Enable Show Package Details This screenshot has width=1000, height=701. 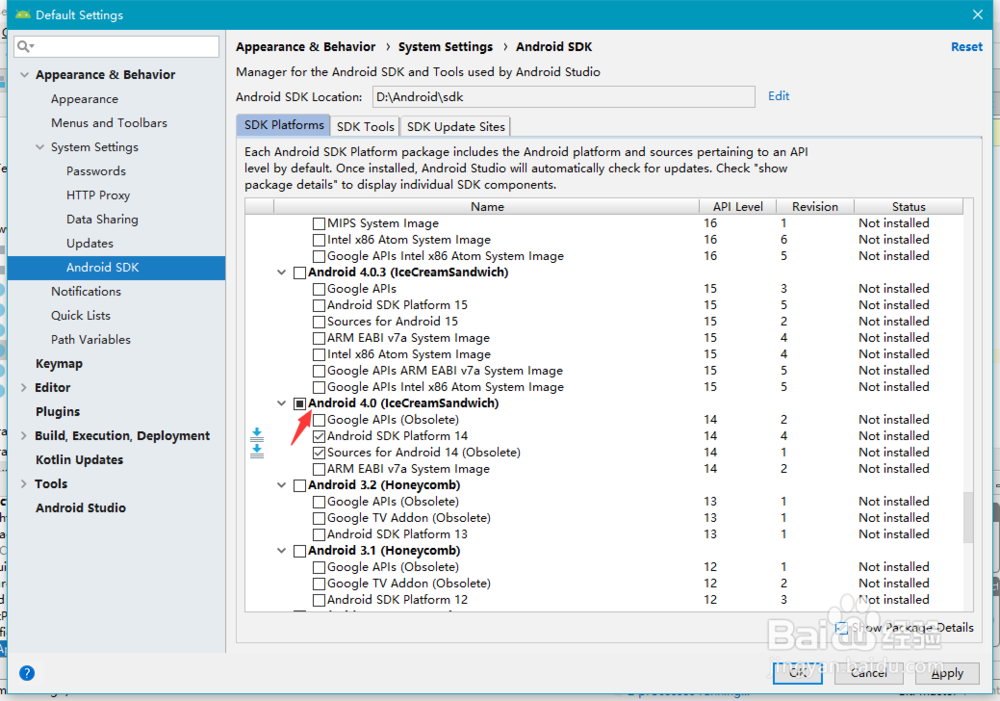[843, 627]
